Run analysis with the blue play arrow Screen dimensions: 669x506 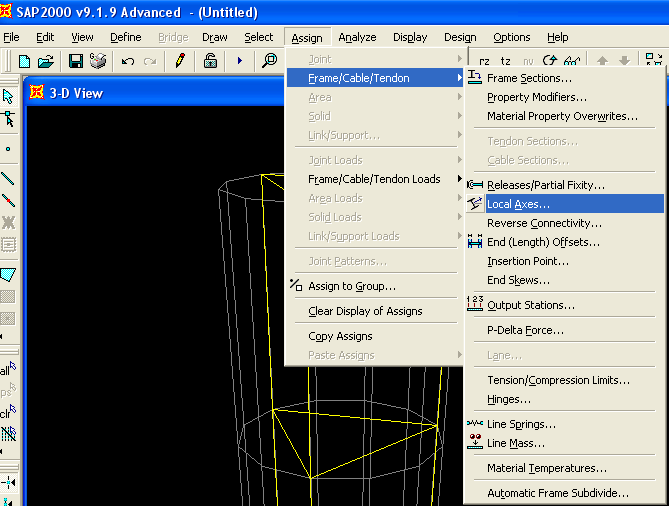pos(239,61)
